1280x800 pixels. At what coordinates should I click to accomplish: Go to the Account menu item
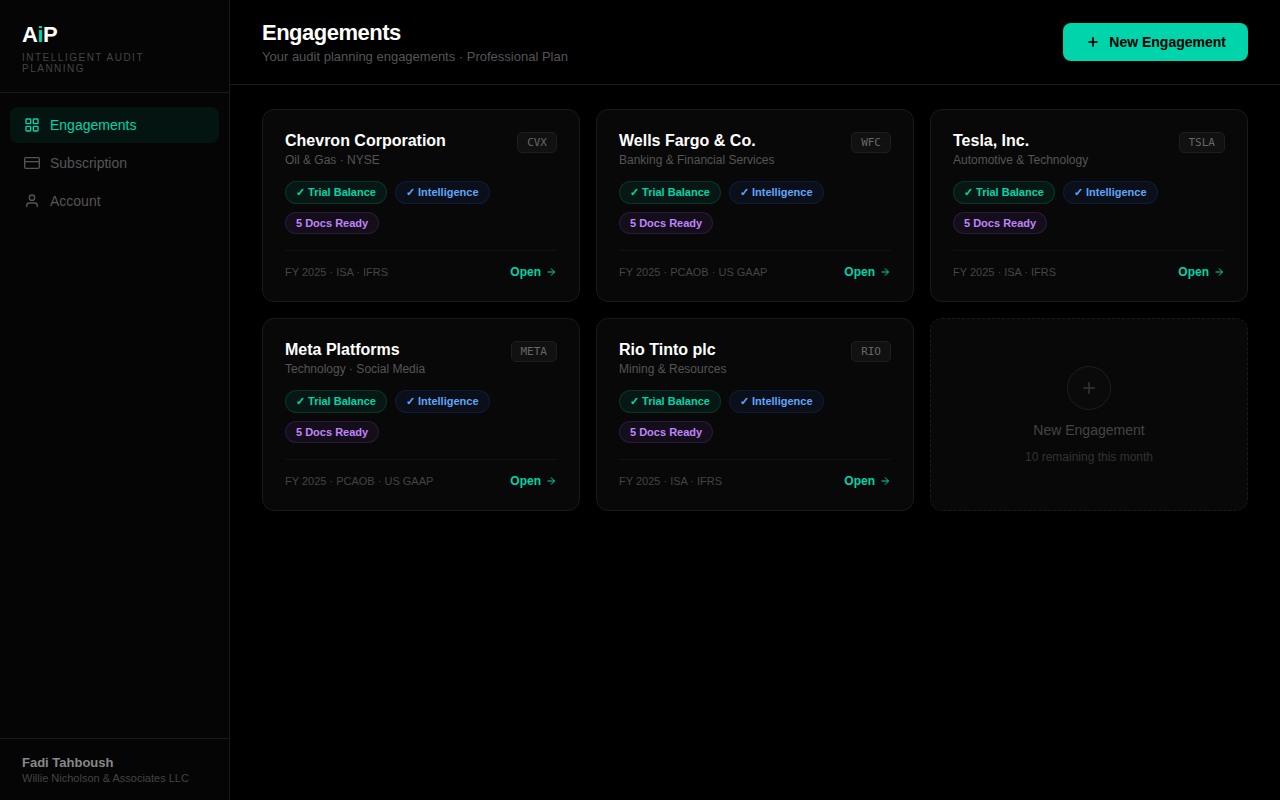75,201
